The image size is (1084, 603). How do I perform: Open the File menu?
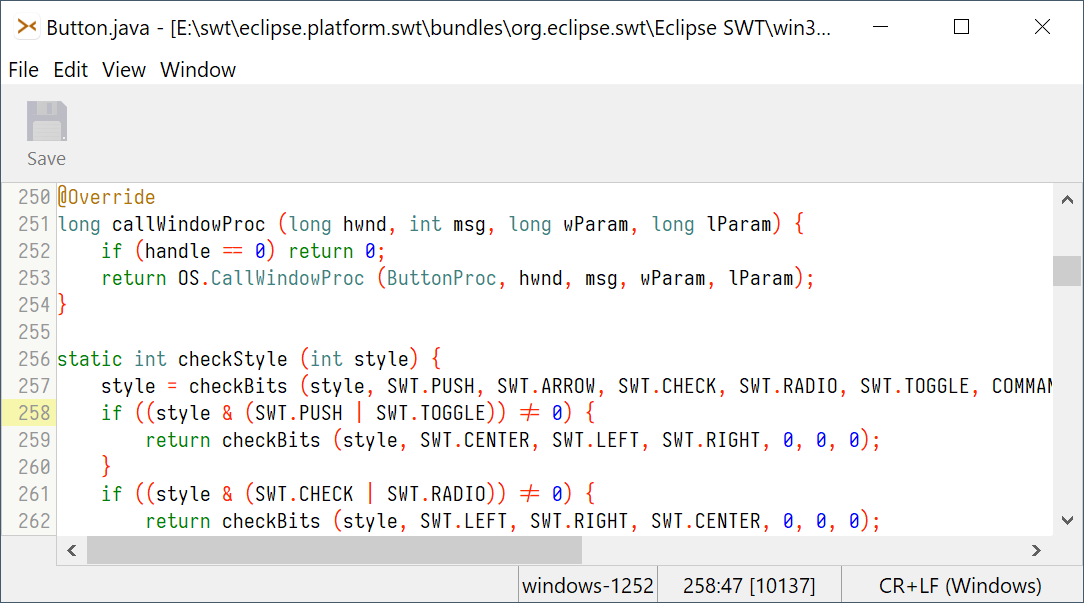pyautogui.click(x=23, y=70)
